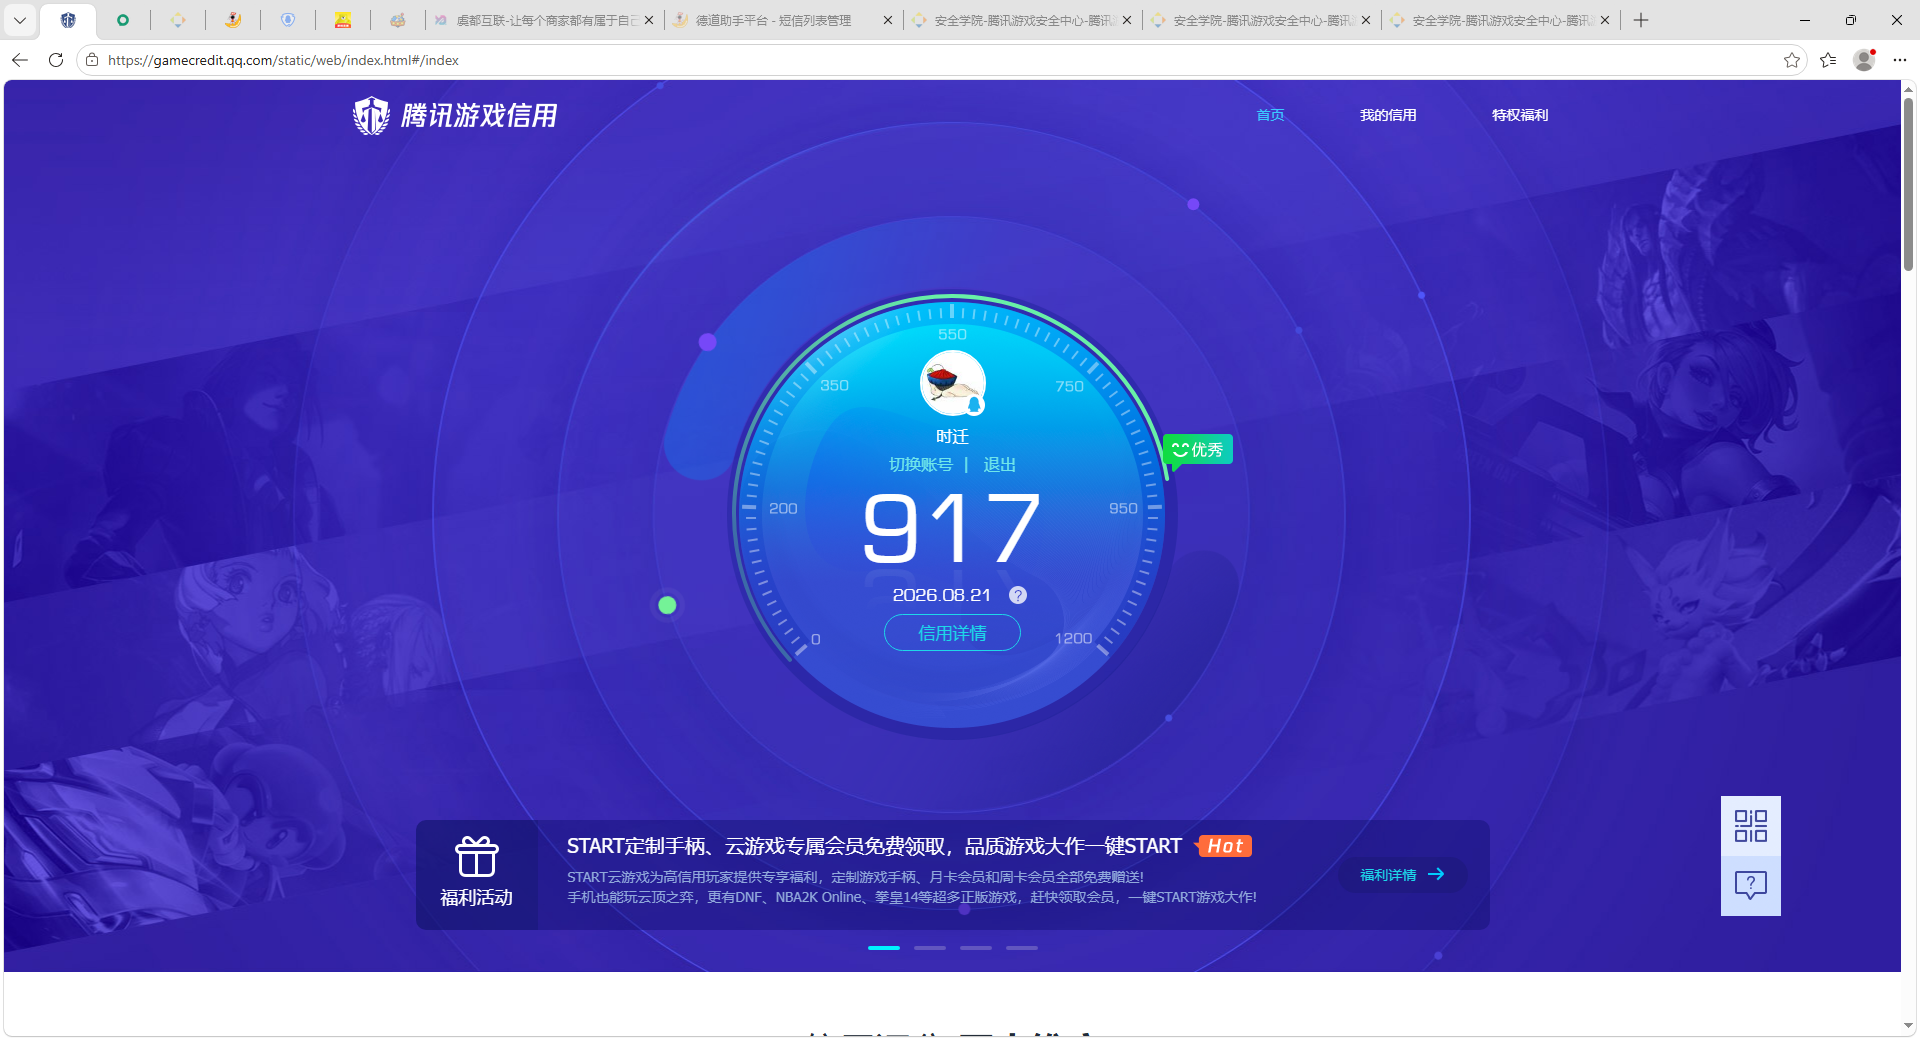Open 特权福利 navigation item

[1520, 115]
